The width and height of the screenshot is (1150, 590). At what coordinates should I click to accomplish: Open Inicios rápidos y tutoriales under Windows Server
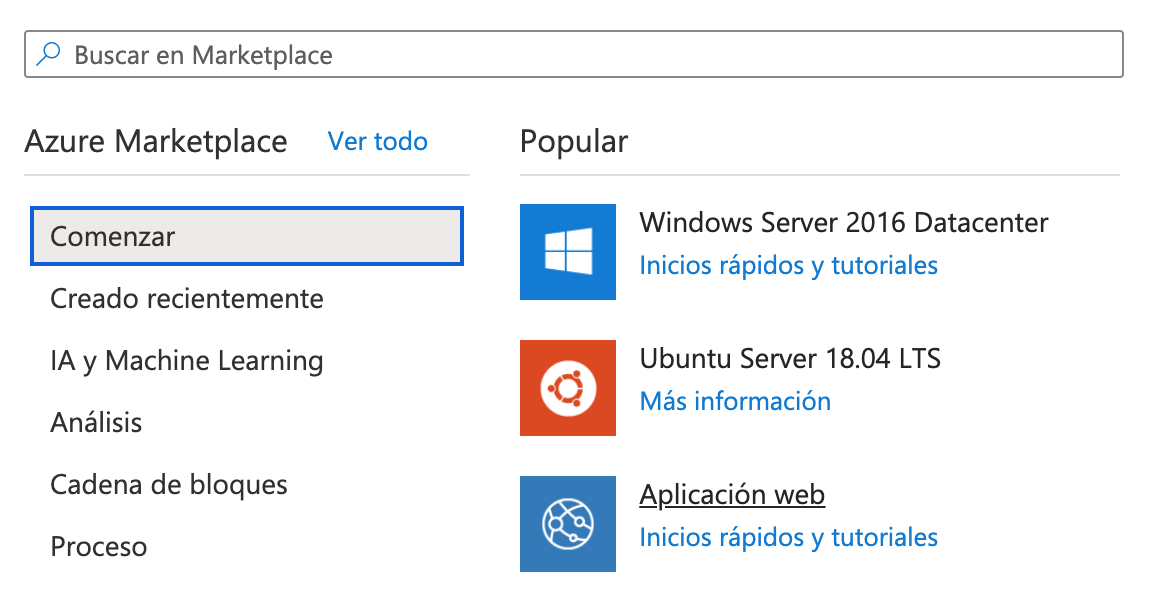tap(788, 266)
